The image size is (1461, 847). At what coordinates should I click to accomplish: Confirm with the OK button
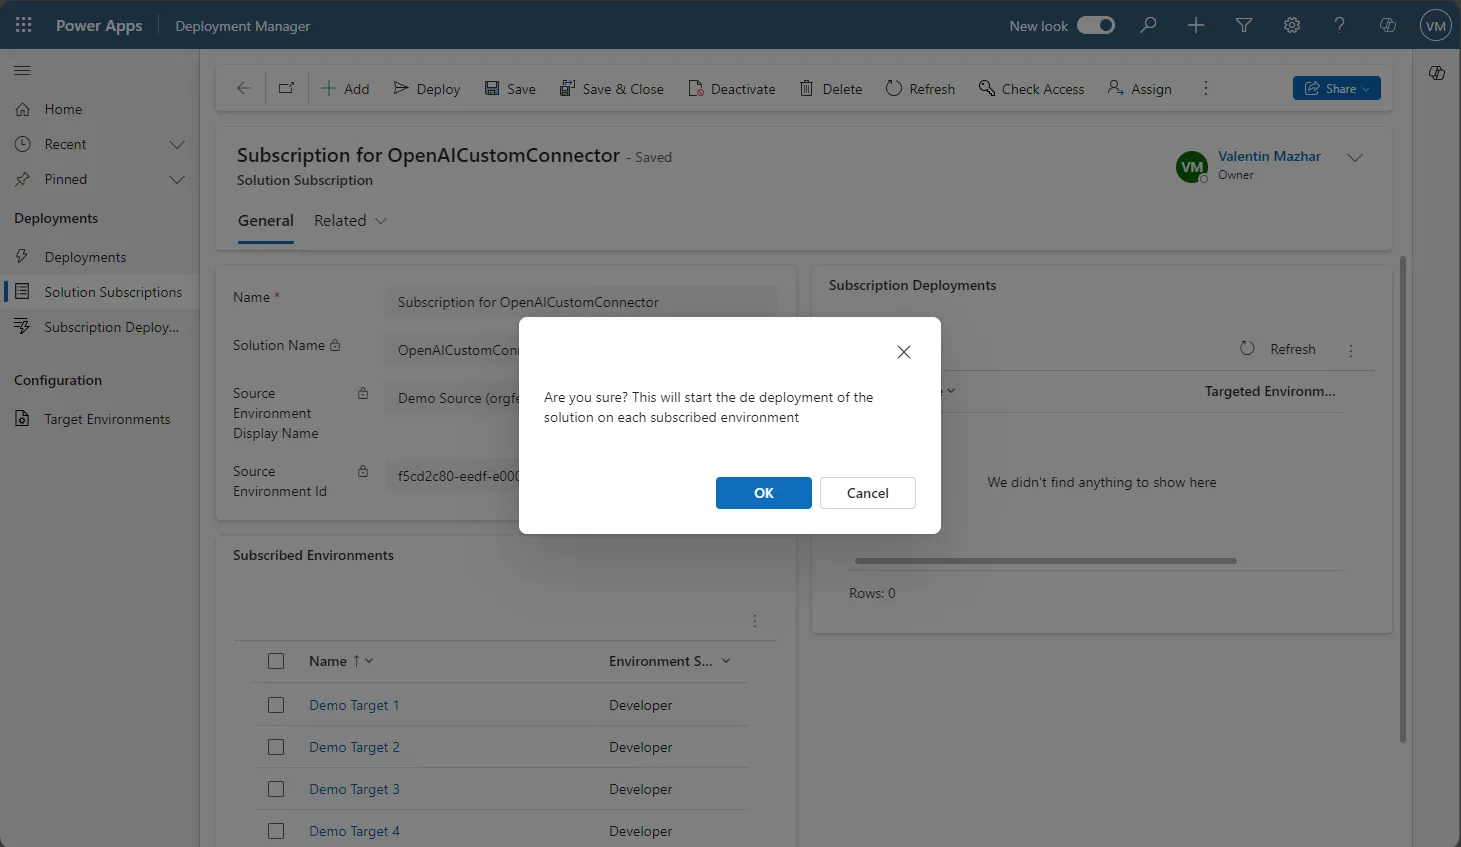[764, 493]
